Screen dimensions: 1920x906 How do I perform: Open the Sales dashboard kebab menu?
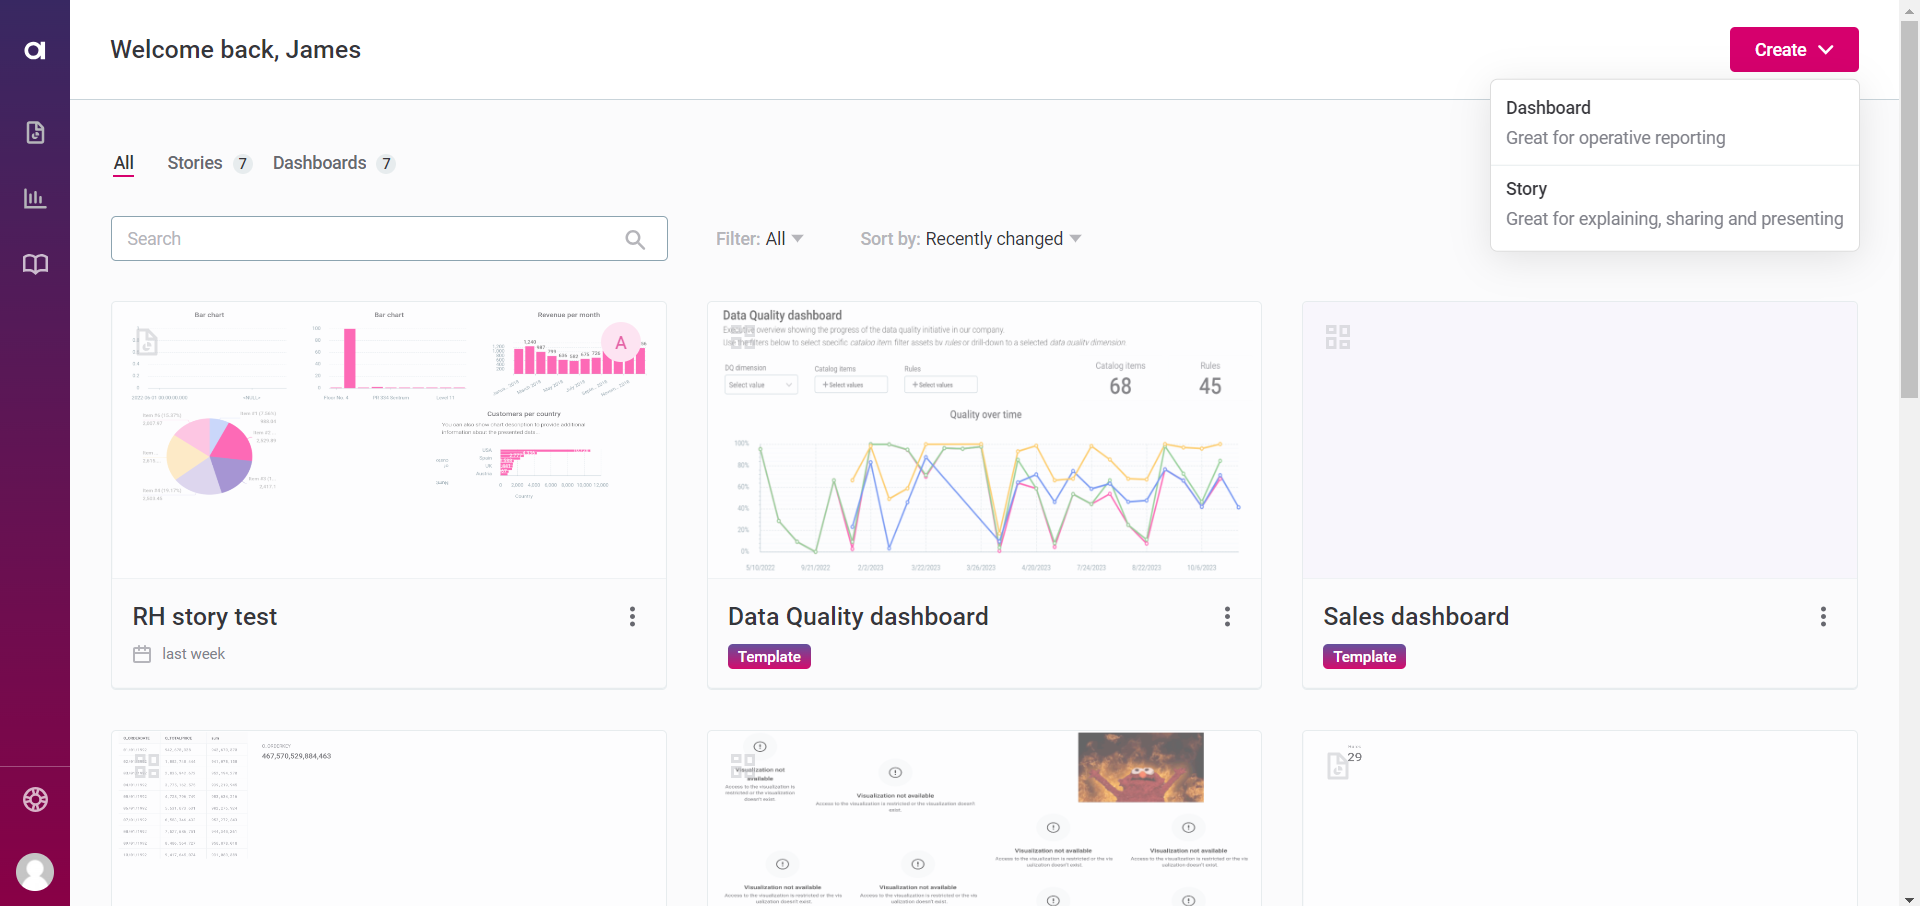1822,616
